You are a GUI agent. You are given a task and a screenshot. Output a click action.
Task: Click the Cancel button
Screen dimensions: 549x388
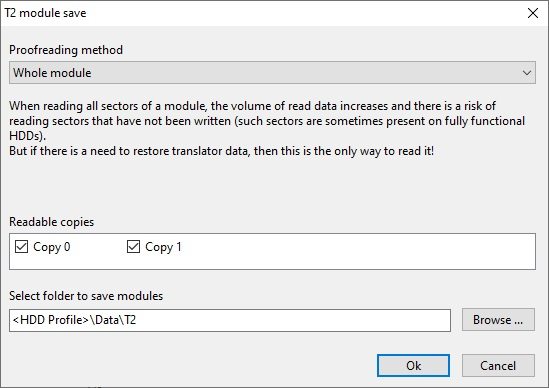[x=498, y=366]
